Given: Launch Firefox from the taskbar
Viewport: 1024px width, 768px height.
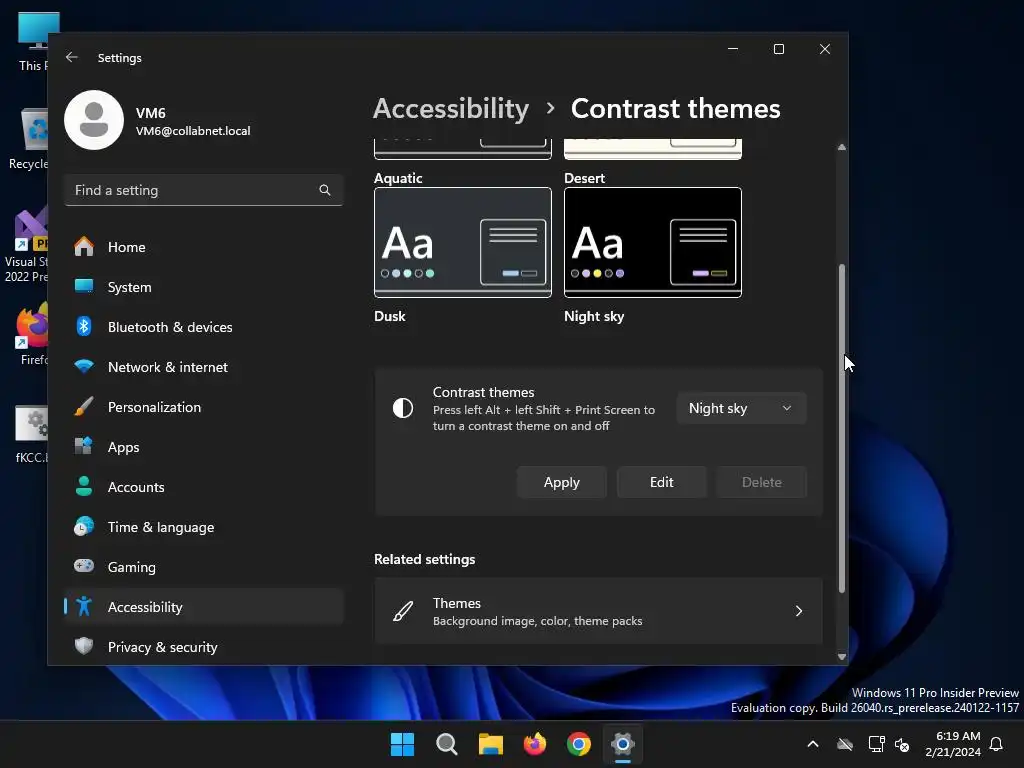Looking at the screenshot, I should pyautogui.click(x=535, y=744).
